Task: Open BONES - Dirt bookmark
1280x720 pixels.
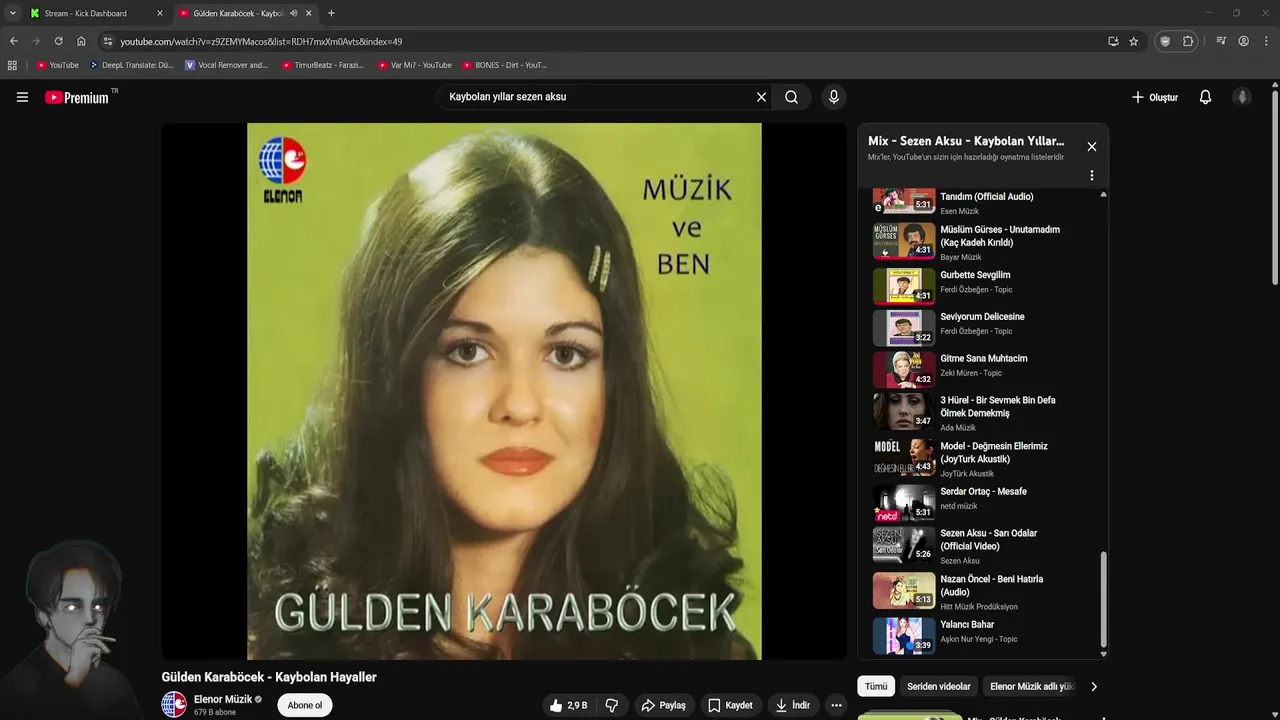Action: [505, 65]
